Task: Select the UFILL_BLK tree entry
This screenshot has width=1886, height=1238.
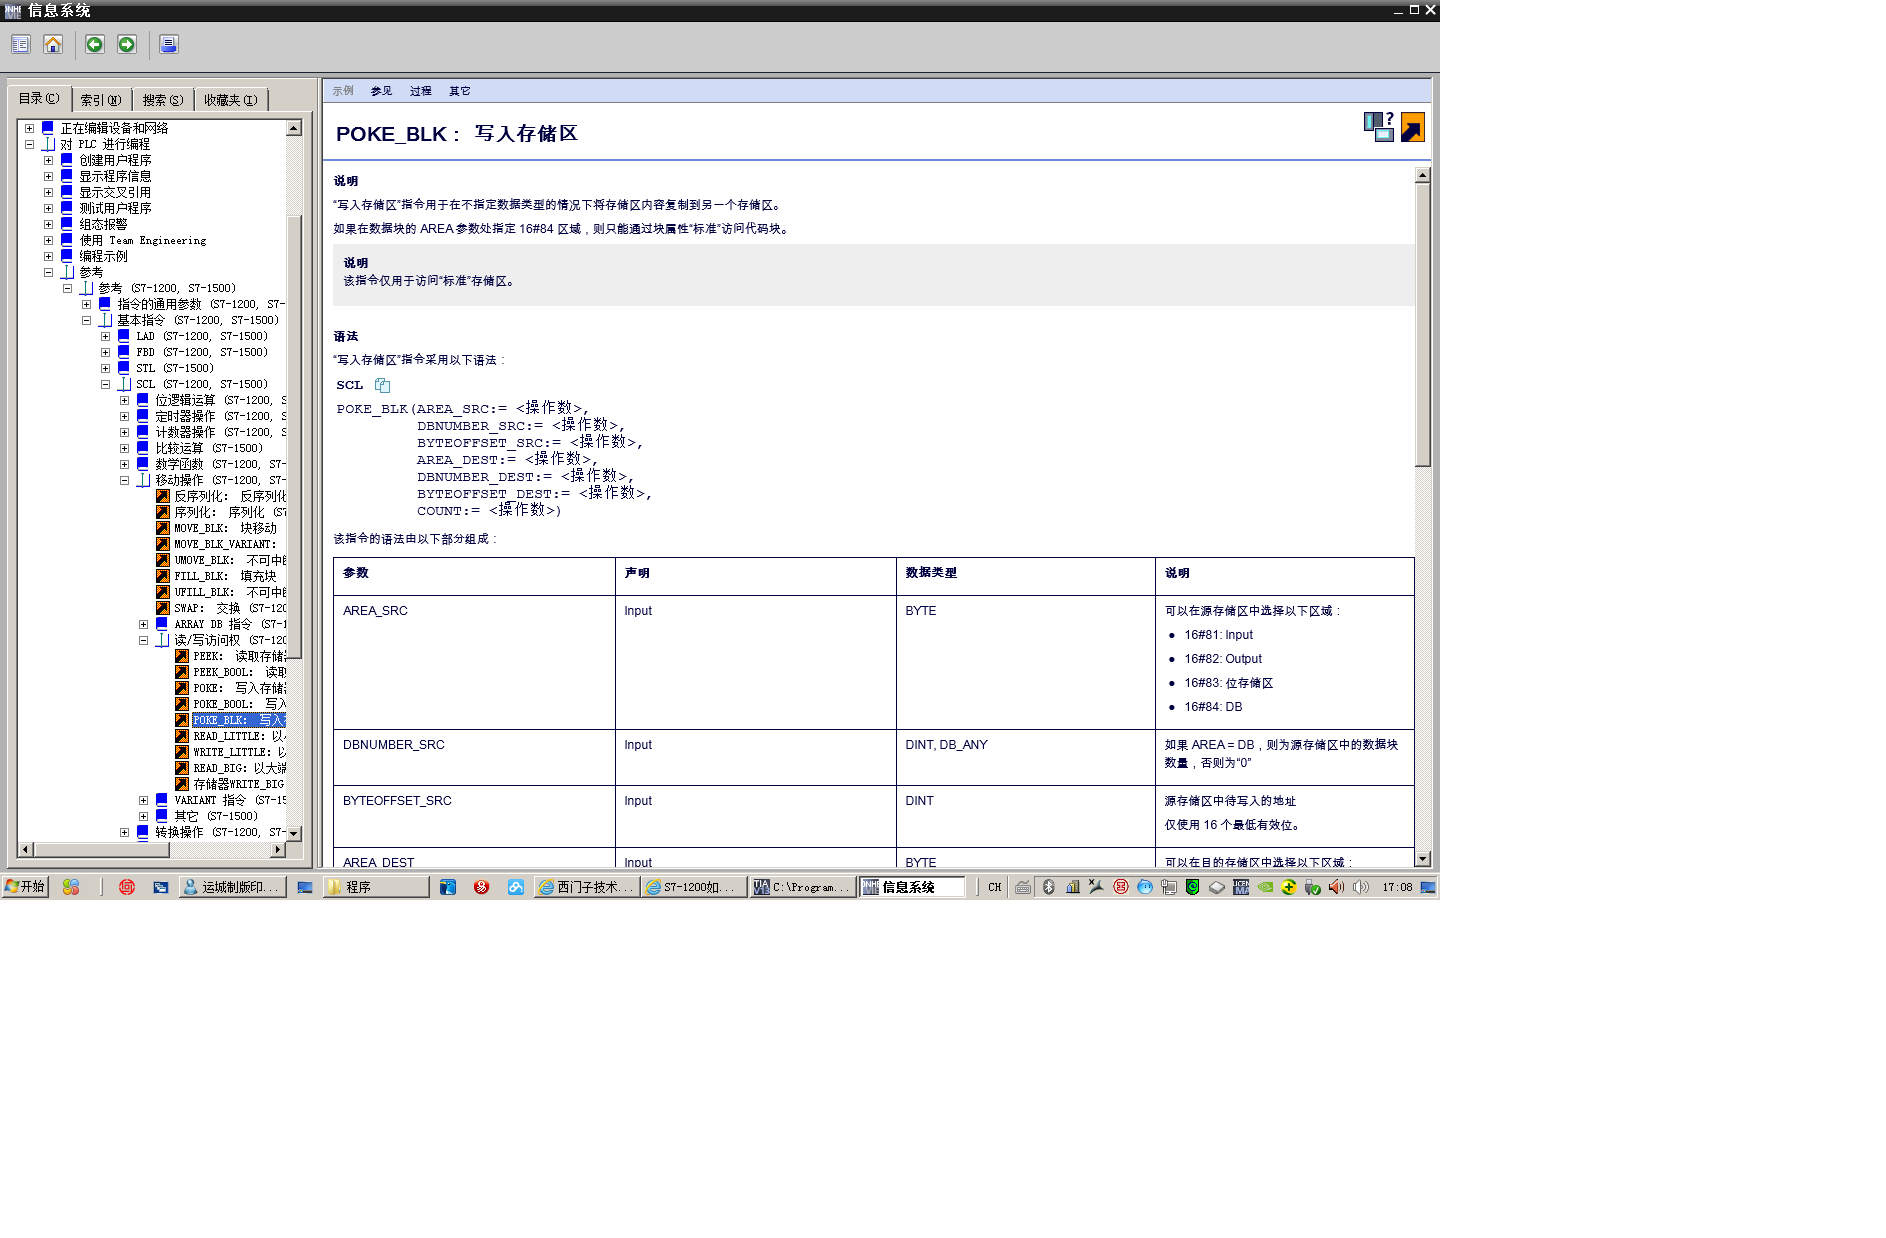Action: click(230, 592)
